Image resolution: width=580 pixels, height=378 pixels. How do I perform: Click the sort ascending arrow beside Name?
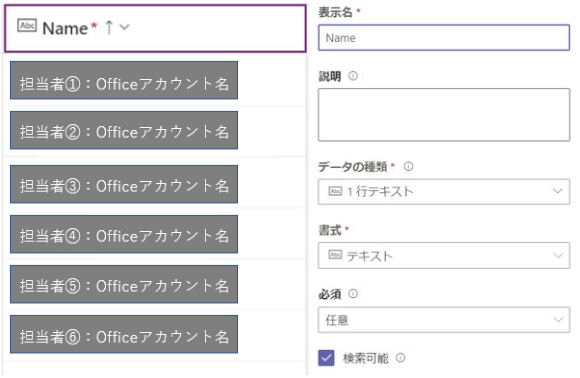(109, 27)
